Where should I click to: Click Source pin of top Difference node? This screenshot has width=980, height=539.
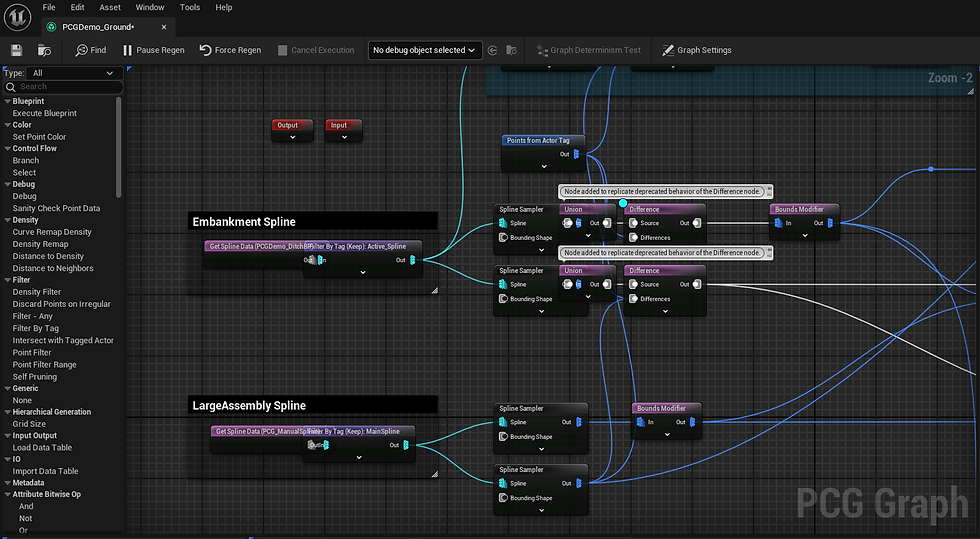coord(633,223)
